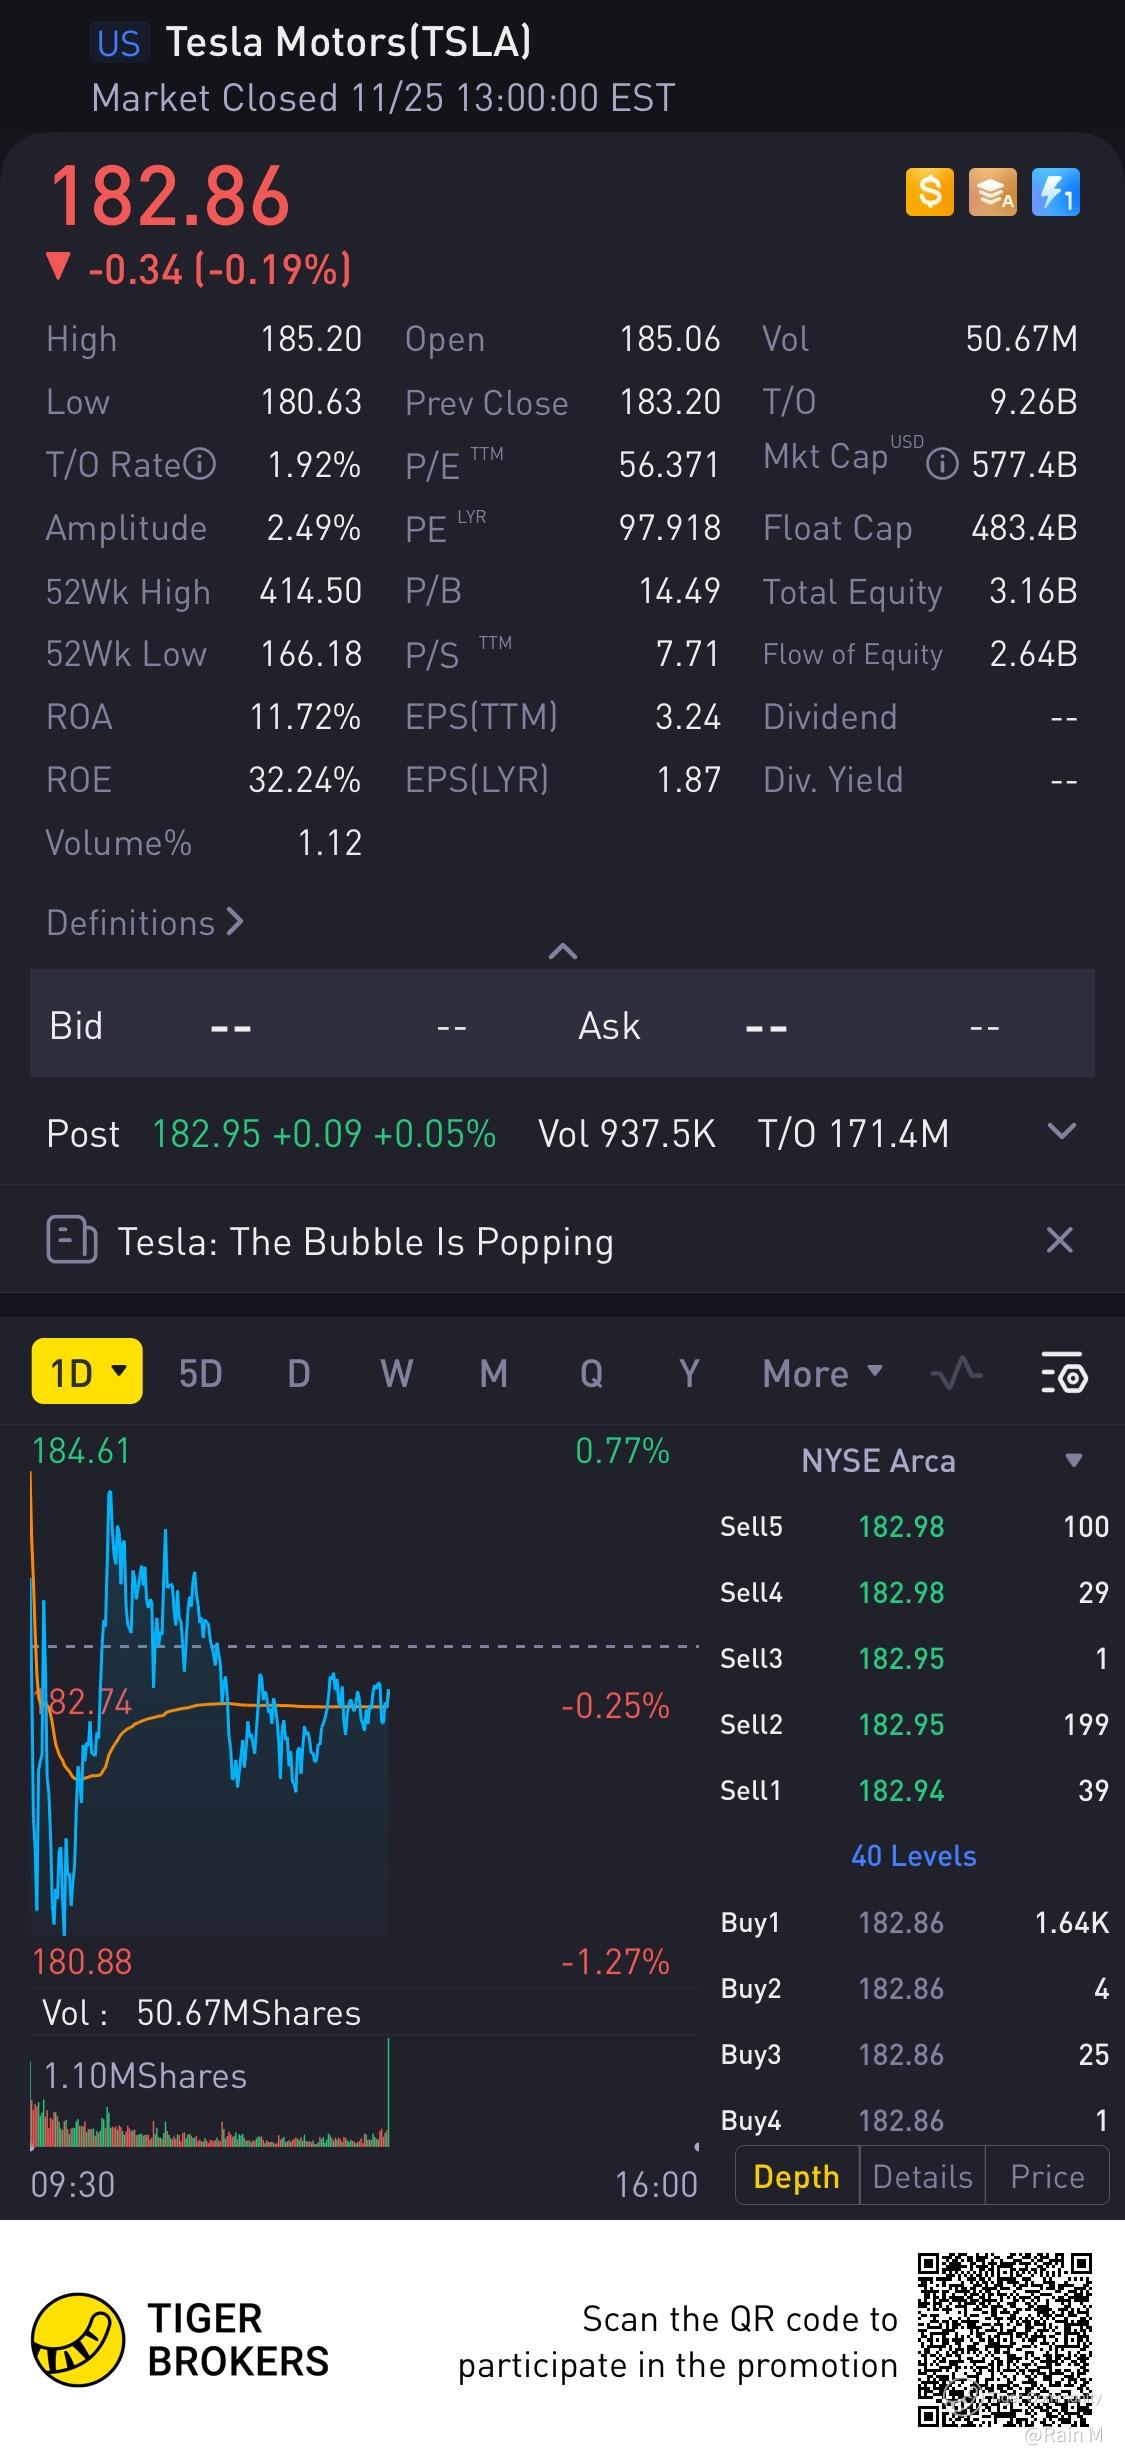The width and height of the screenshot is (1125, 2460).
Task: Tap the promotion QR code
Action: tap(1005, 2339)
